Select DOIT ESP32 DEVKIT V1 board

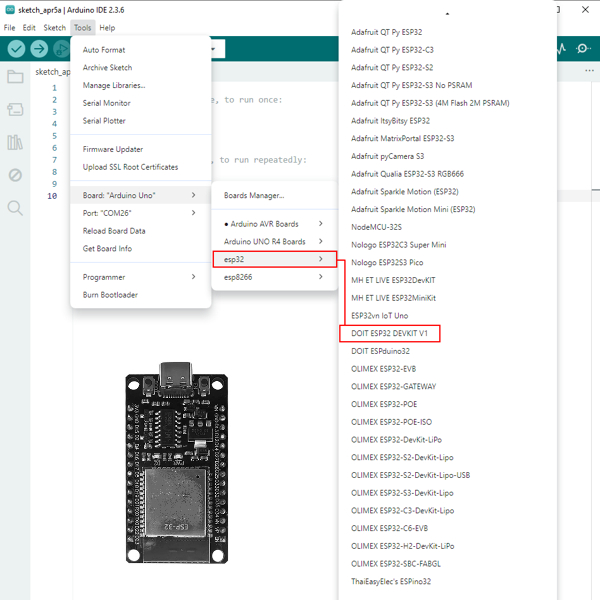pos(390,333)
